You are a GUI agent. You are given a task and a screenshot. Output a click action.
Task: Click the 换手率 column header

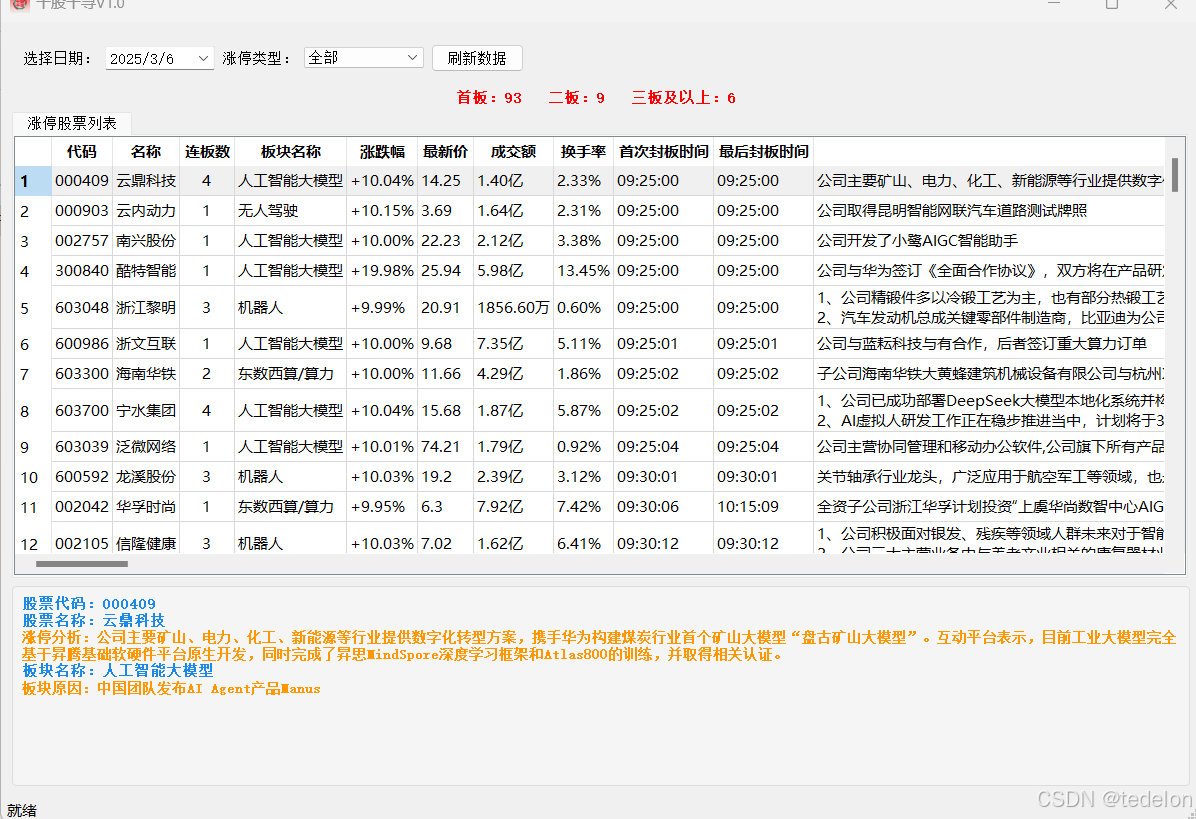583,151
